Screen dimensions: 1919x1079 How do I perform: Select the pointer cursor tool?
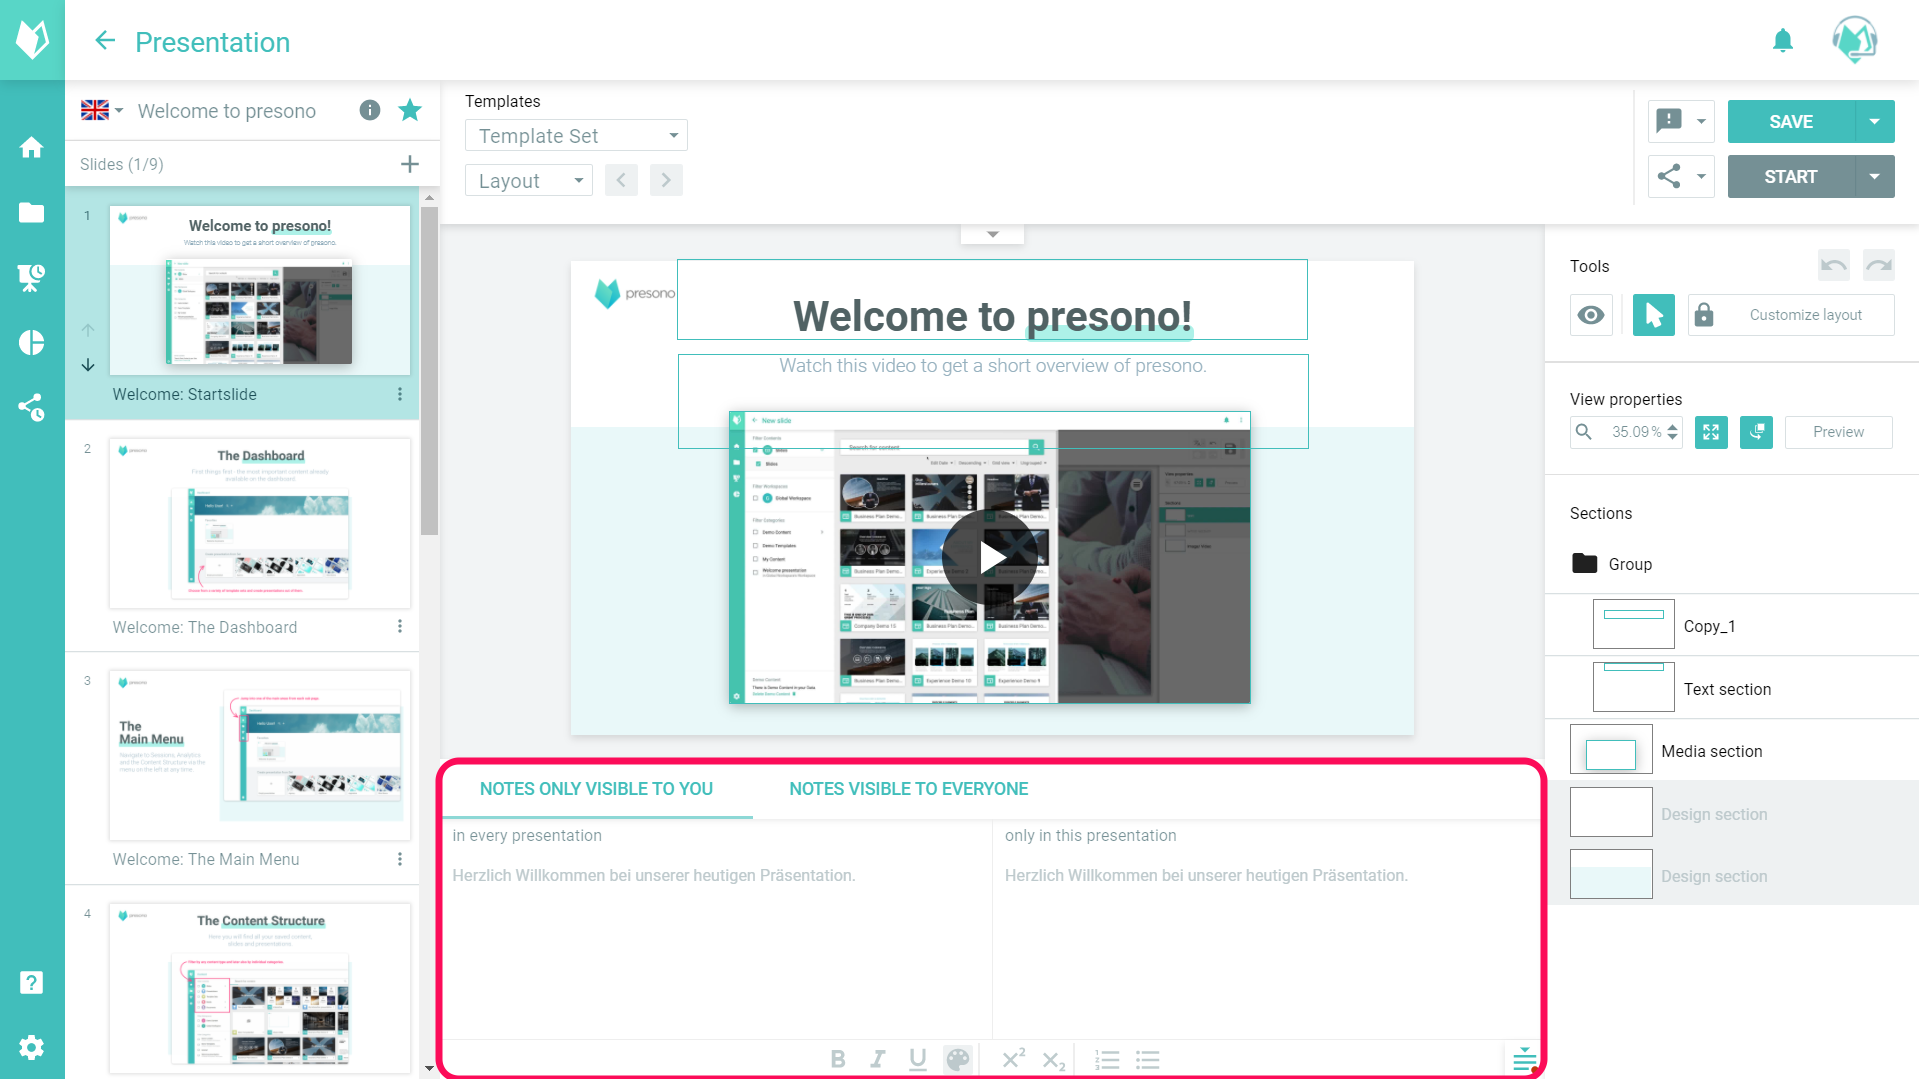point(1653,315)
